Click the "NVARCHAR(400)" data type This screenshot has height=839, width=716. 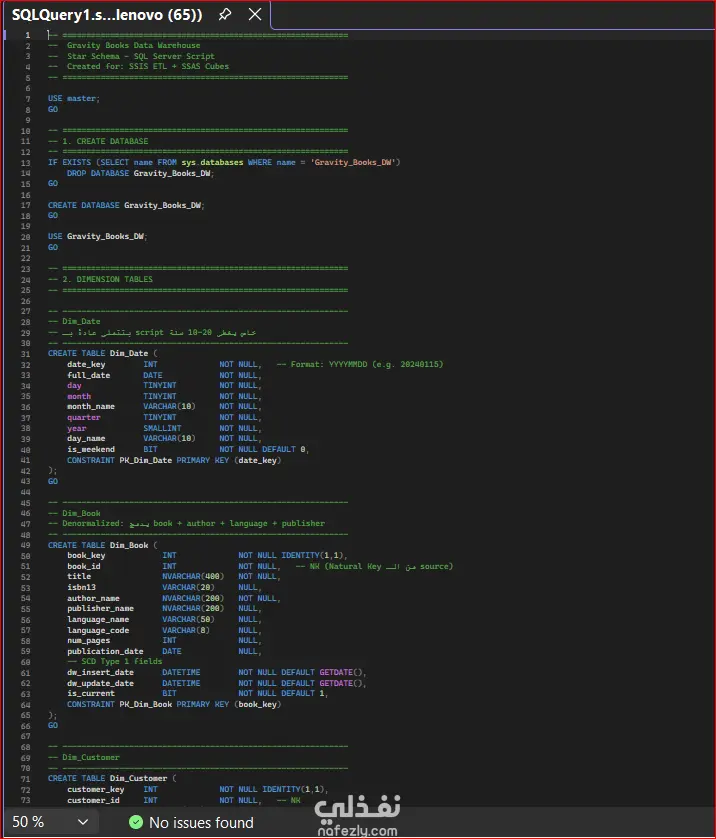(x=193, y=576)
